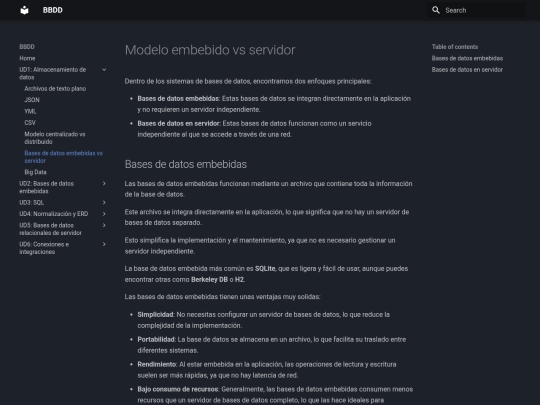The width and height of the screenshot is (540, 405).
Task: Expand the UD3: SQL chevron
Action: [104, 202]
